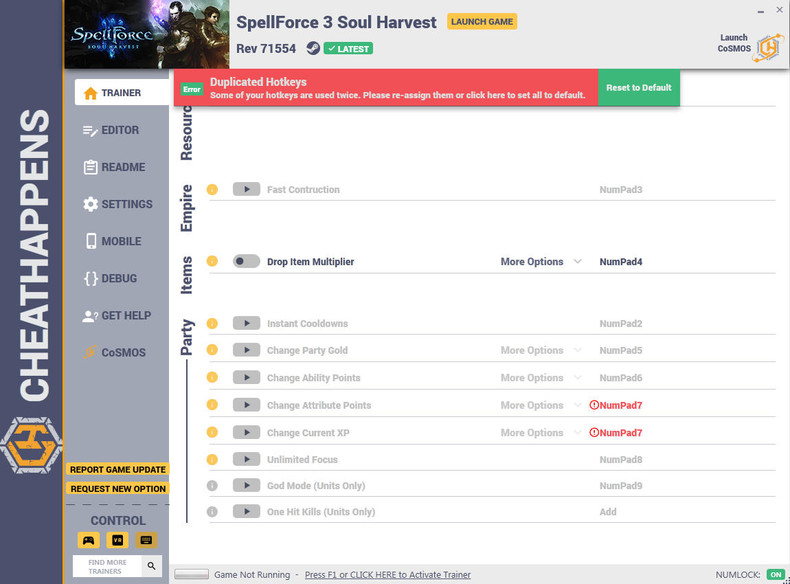Image resolution: width=790 pixels, height=584 pixels.
Task: Click the info icon for Instant Cooldowns
Action: click(212, 323)
